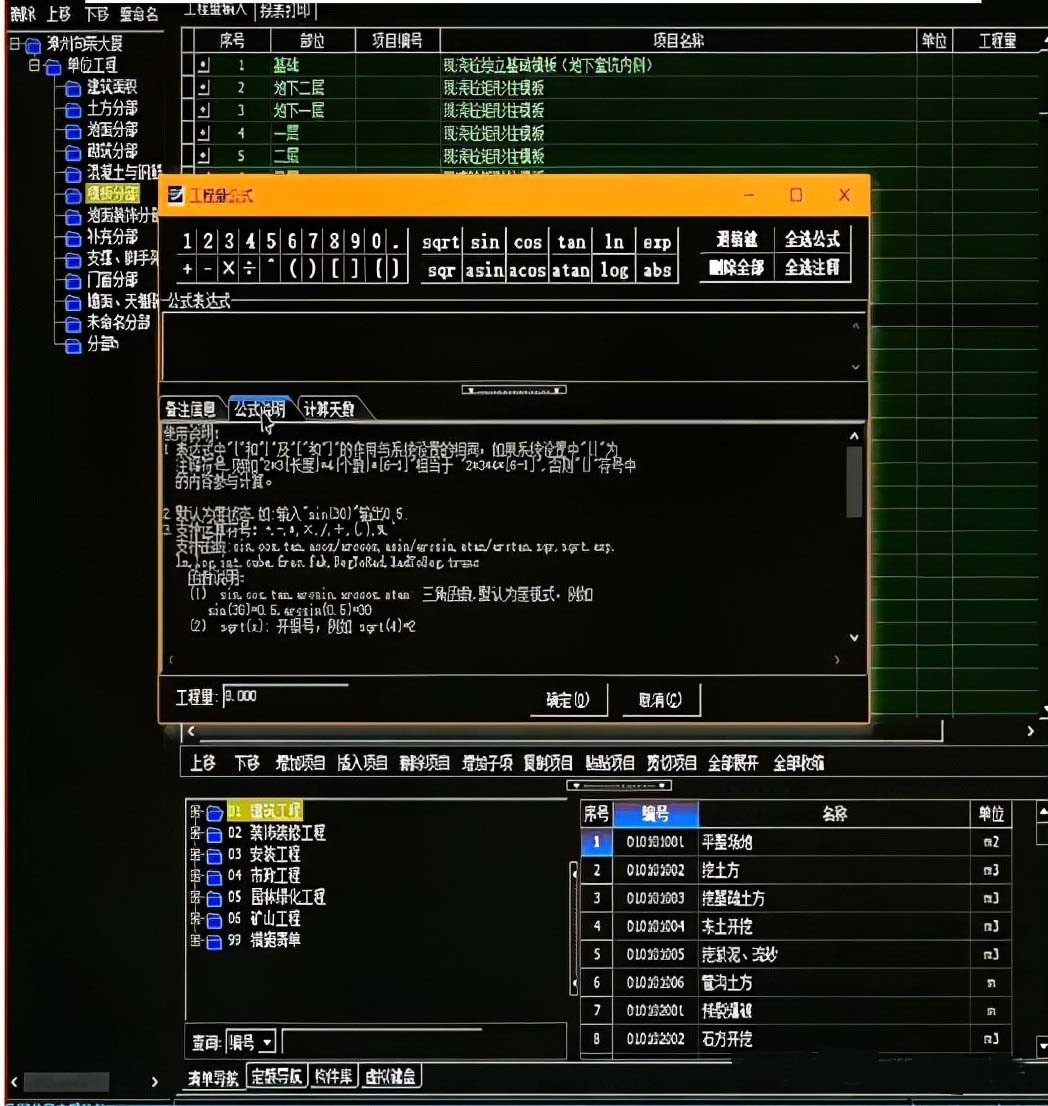Click 重命名 in the top-left toolbar
Screen dimensions: 1048x1106
click(x=139, y=14)
